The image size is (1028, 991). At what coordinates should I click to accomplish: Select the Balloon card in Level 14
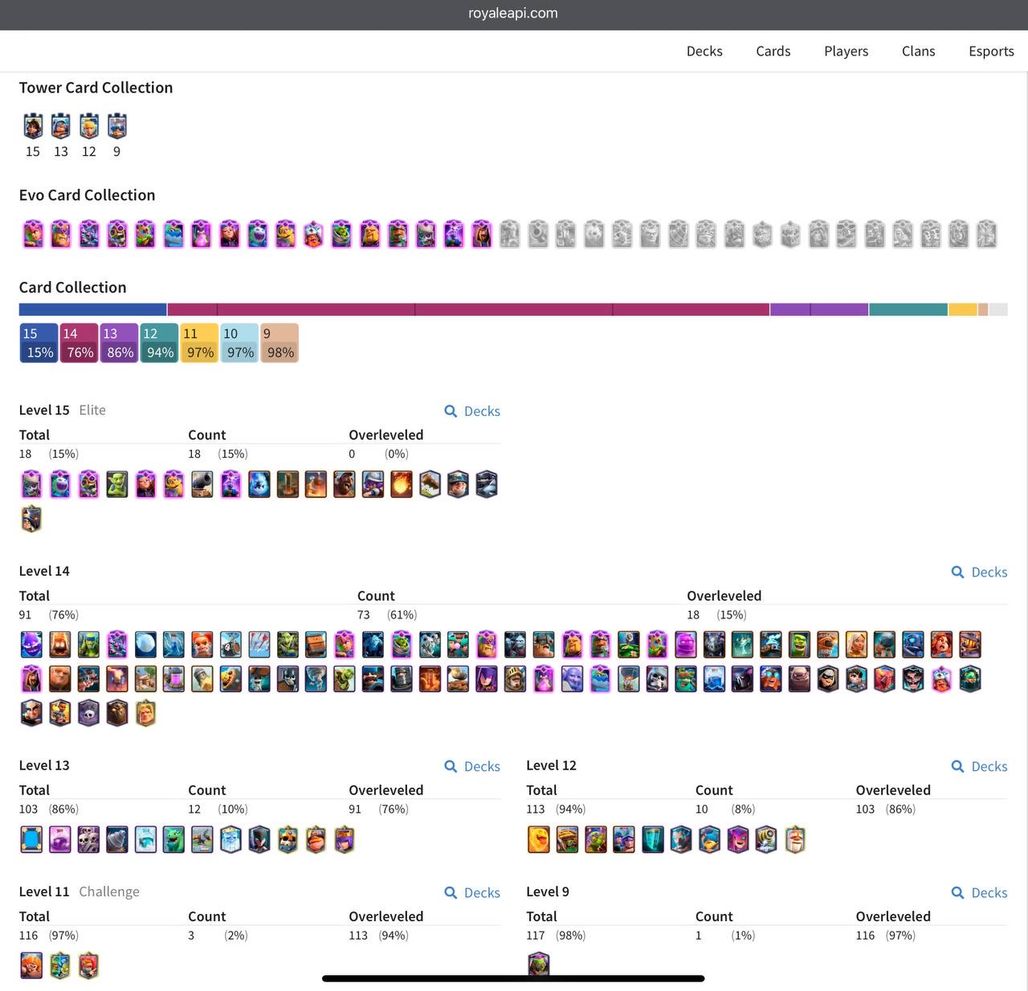coord(629,679)
